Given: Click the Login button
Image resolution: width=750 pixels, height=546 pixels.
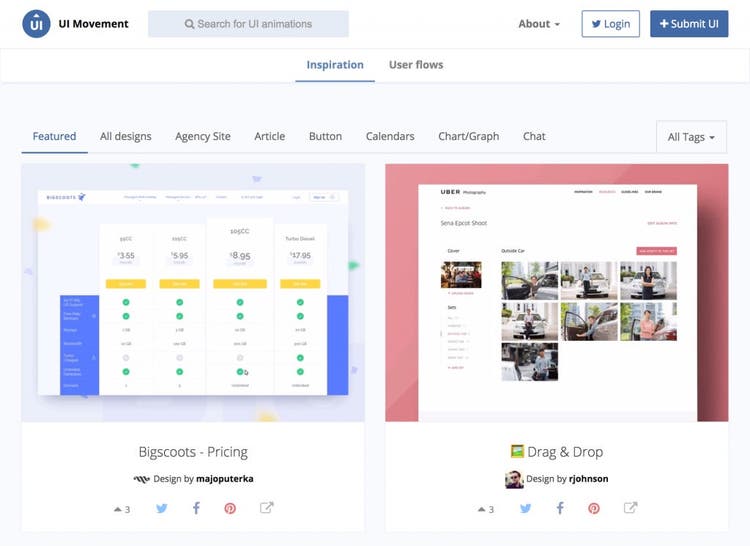Looking at the screenshot, I should point(610,24).
